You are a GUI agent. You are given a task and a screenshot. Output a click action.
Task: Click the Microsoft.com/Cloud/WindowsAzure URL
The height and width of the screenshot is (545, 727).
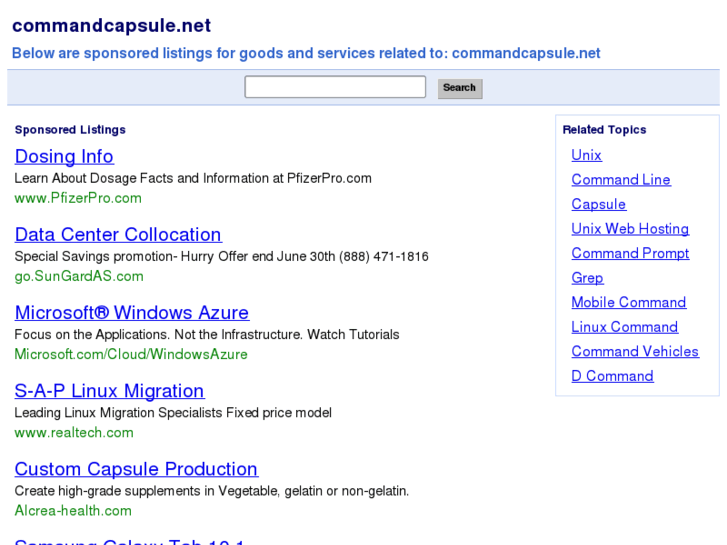tap(131, 354)
